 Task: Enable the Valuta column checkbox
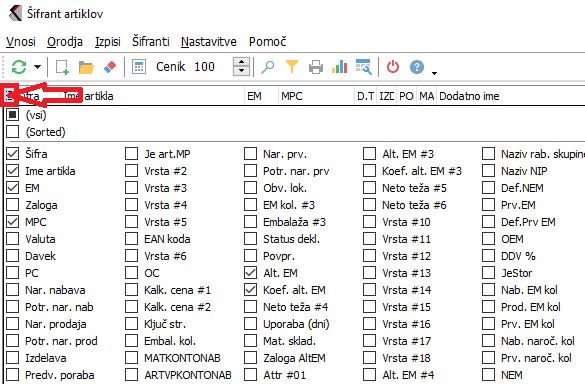[13, 239]
